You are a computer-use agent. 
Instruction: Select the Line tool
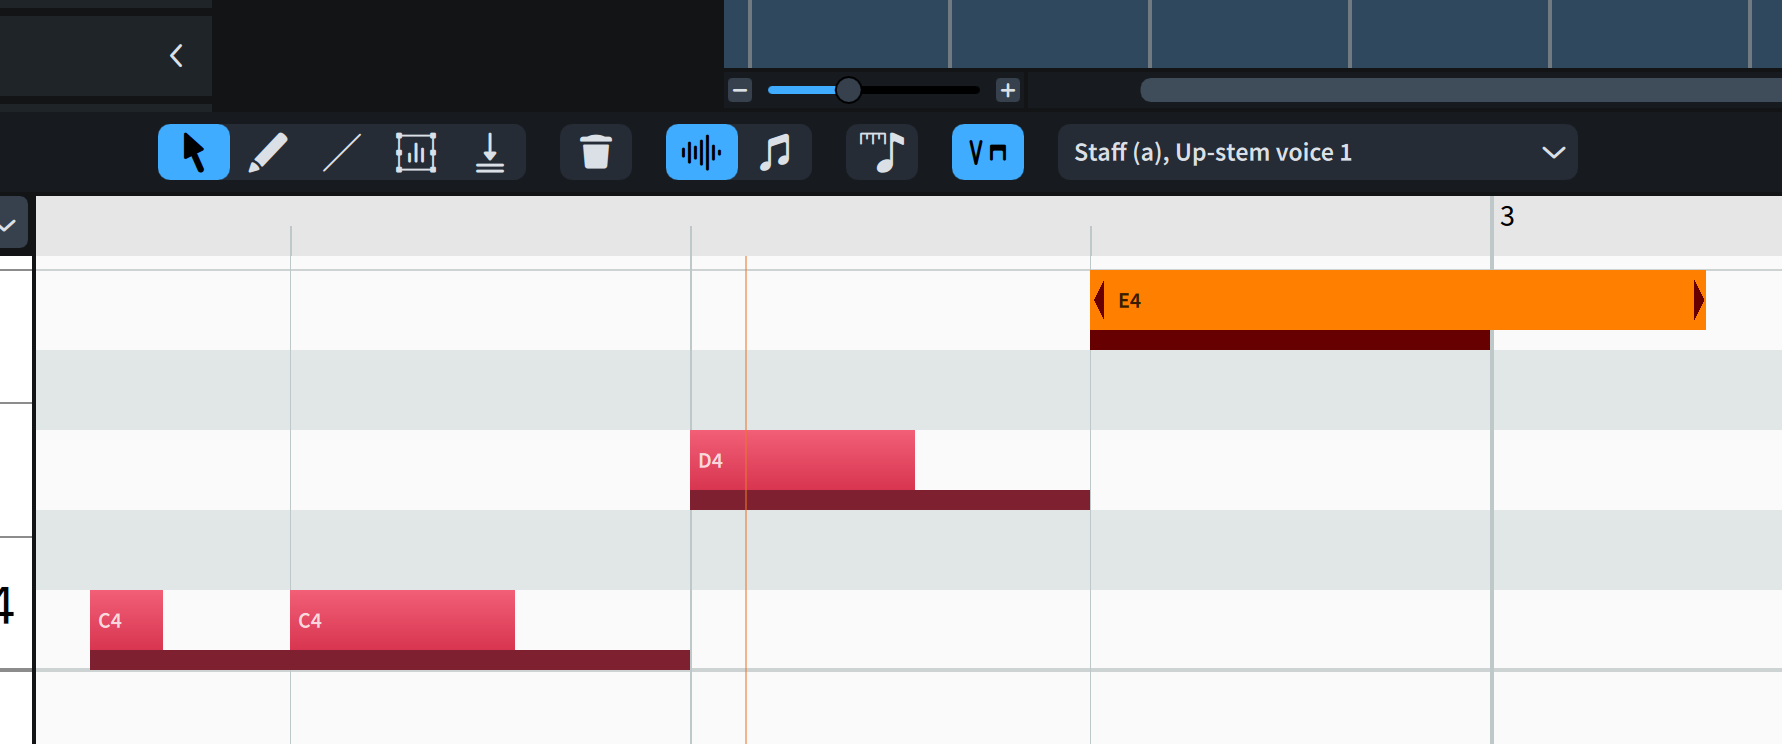[x=341, y=152]
